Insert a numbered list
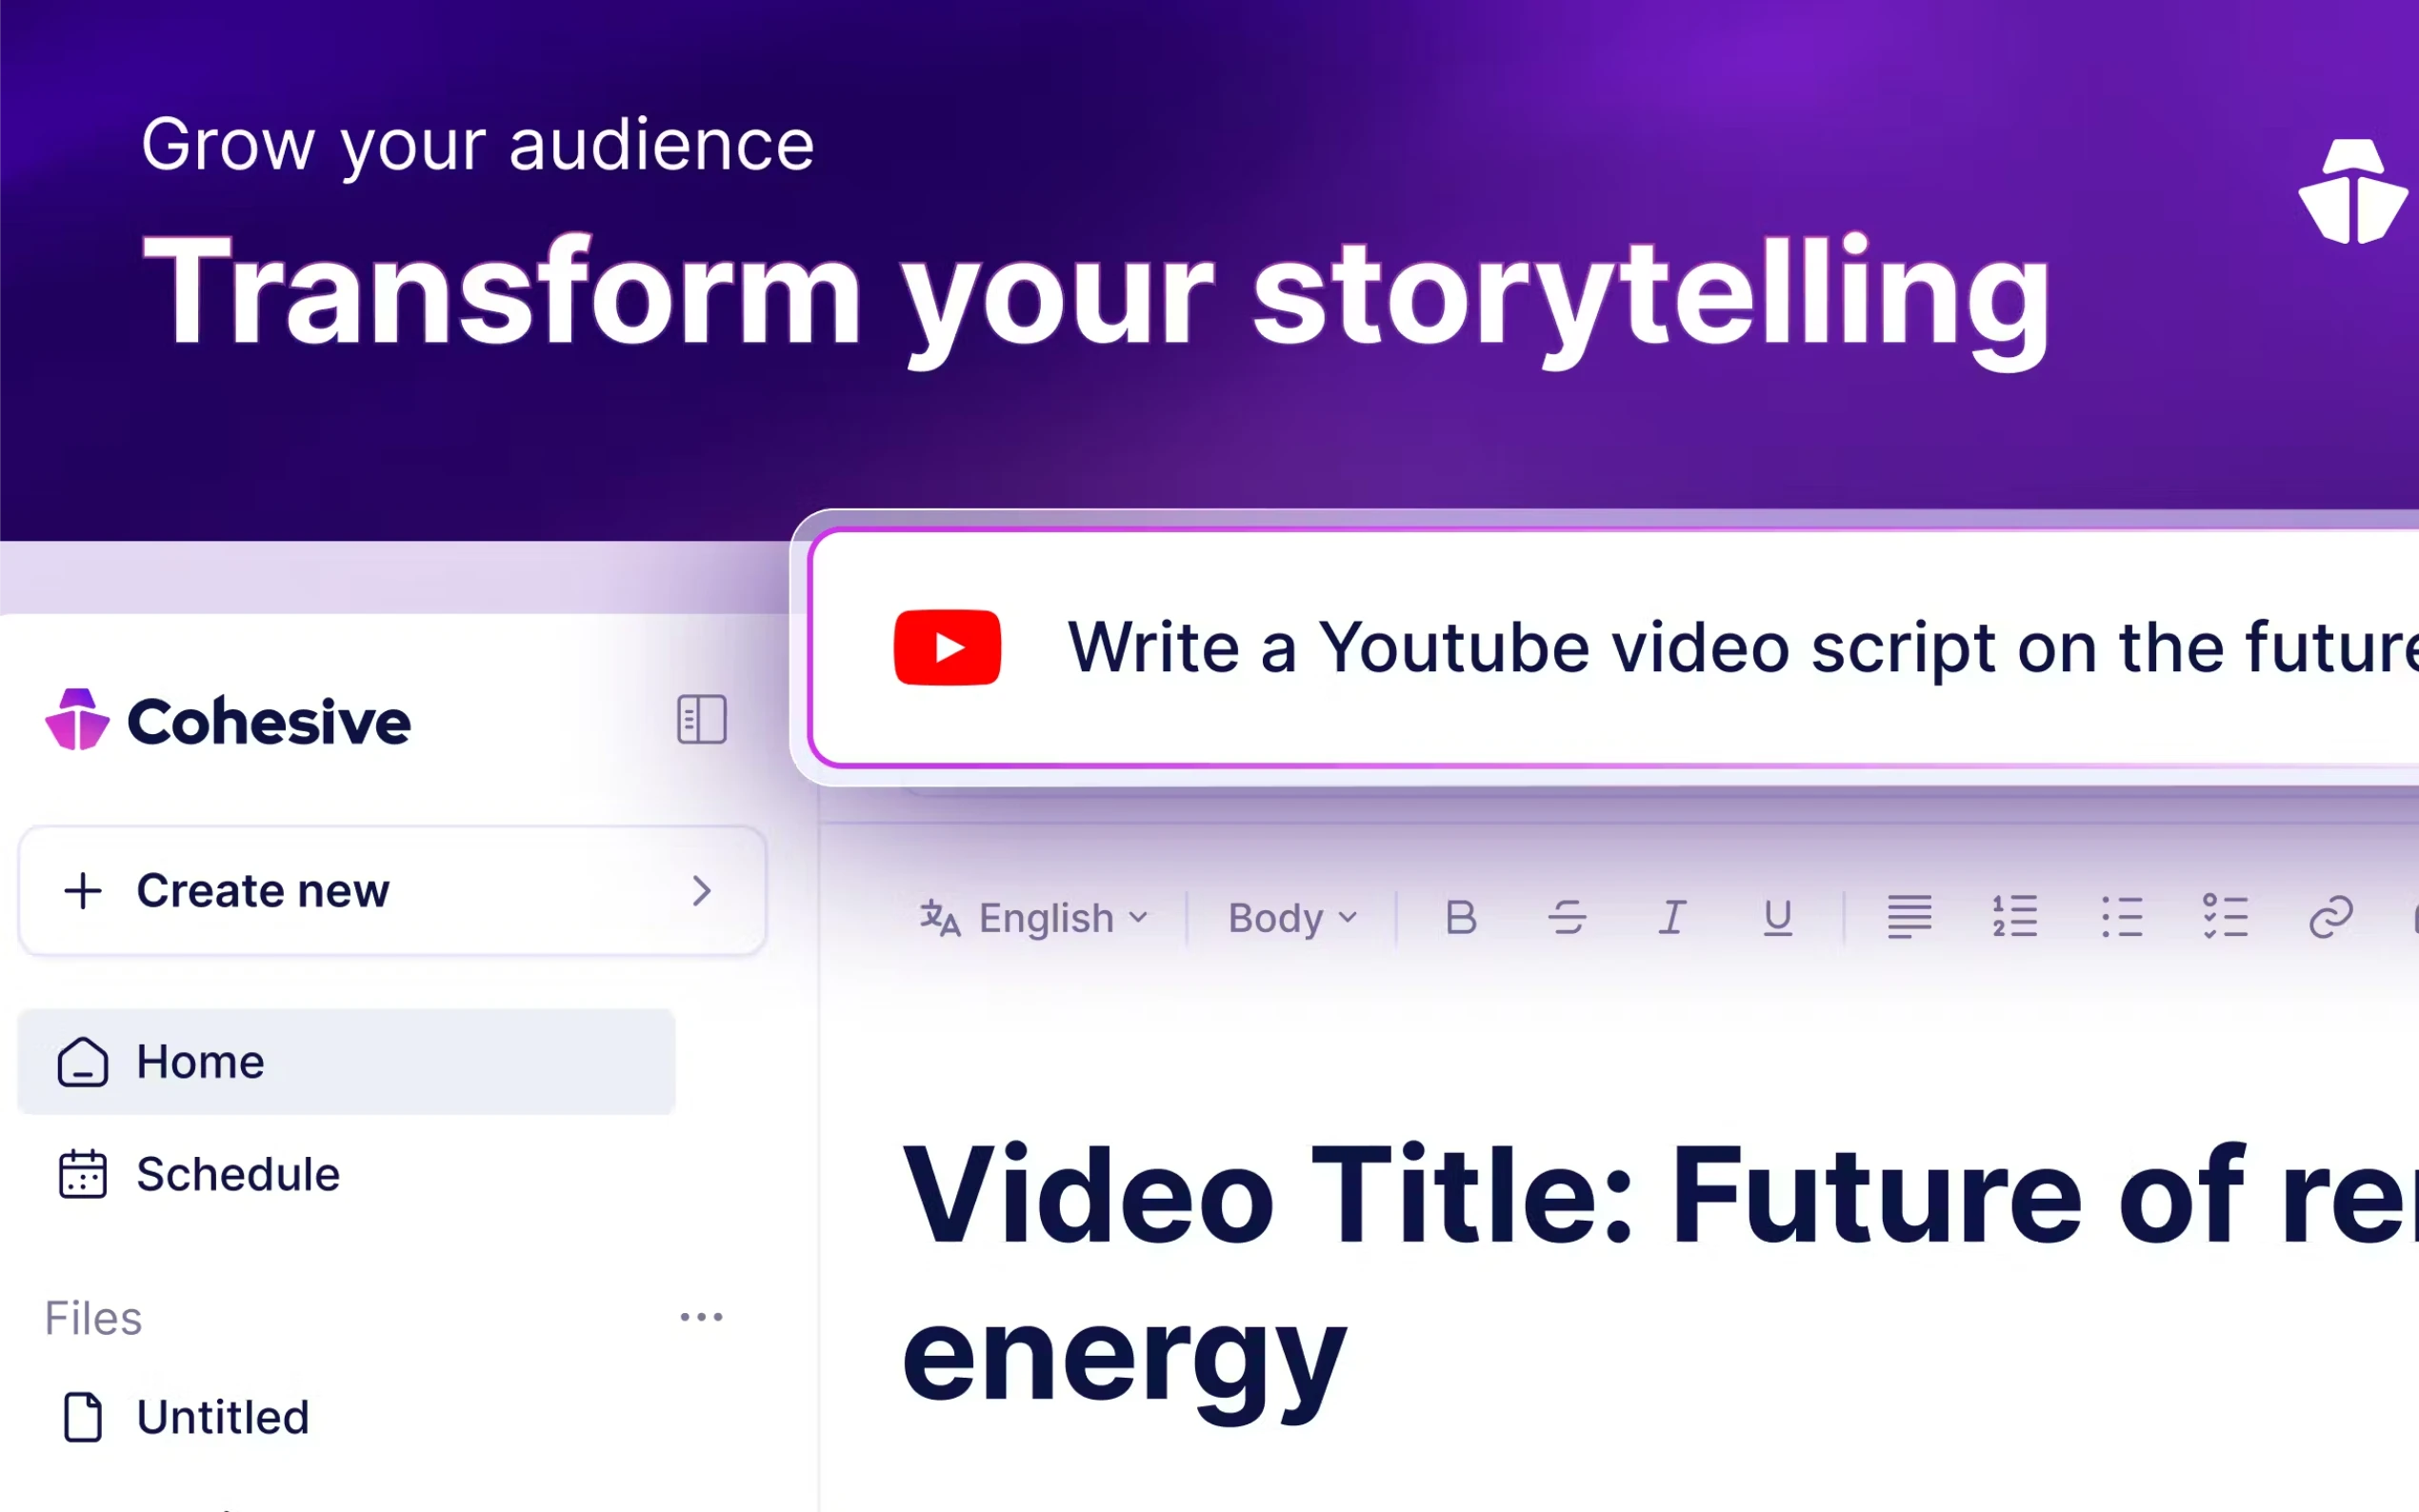Viewport: 2419px width, 1512px height. 2015,917
